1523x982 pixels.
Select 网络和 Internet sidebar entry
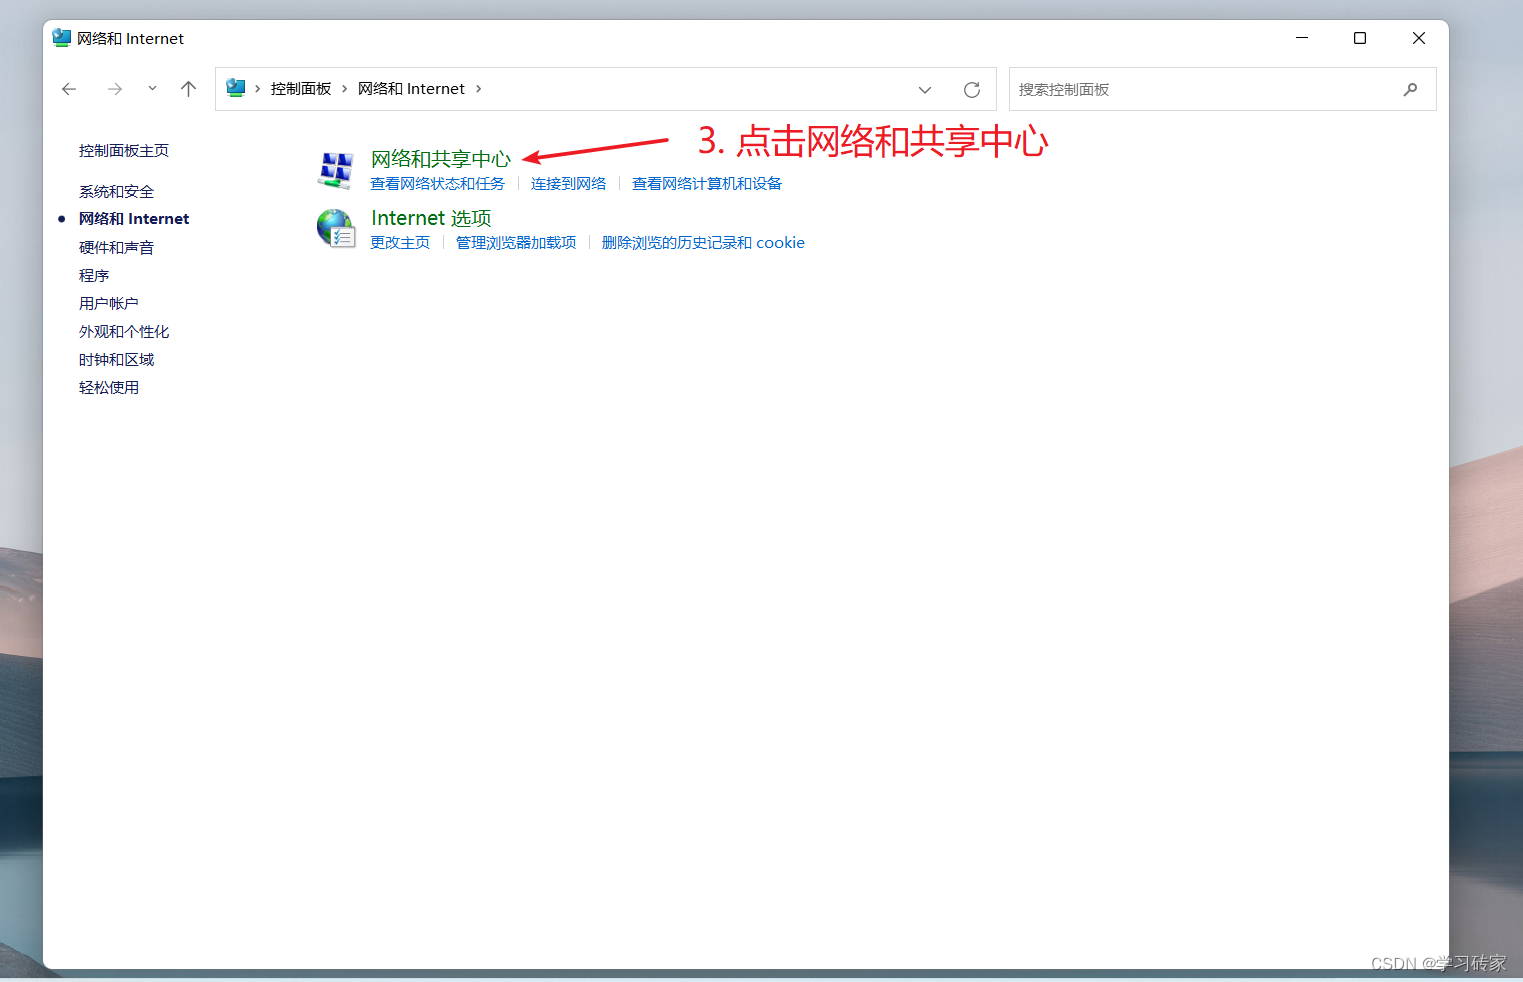[134, 219]
